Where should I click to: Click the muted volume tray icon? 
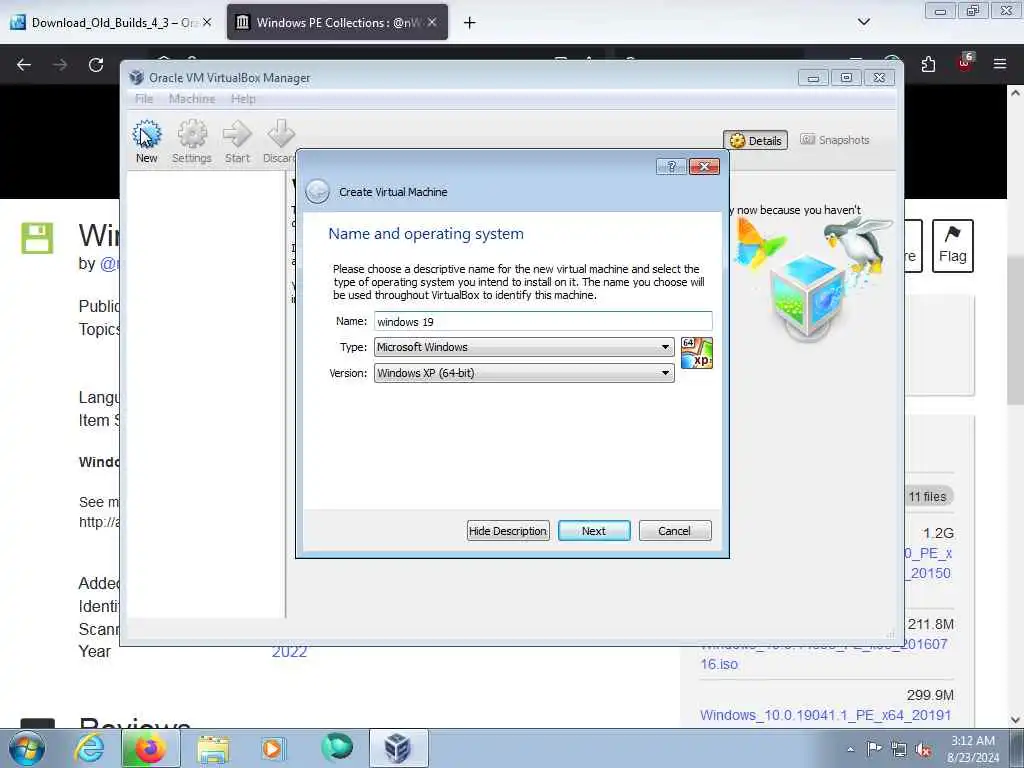[x=923, y=749]
